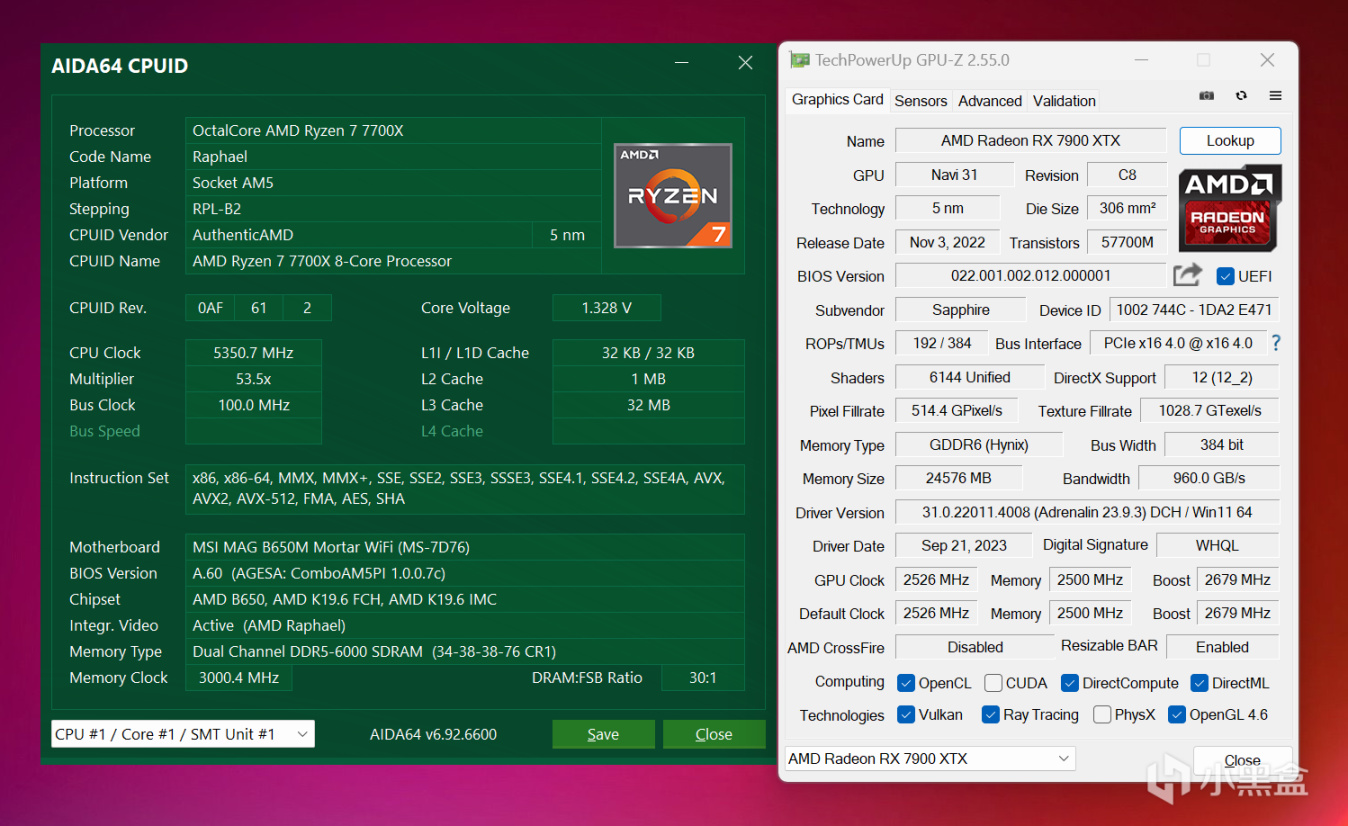
Task: Click the CPU Clock value "5350.7 MHz"
Action: (x=254, y=353)
